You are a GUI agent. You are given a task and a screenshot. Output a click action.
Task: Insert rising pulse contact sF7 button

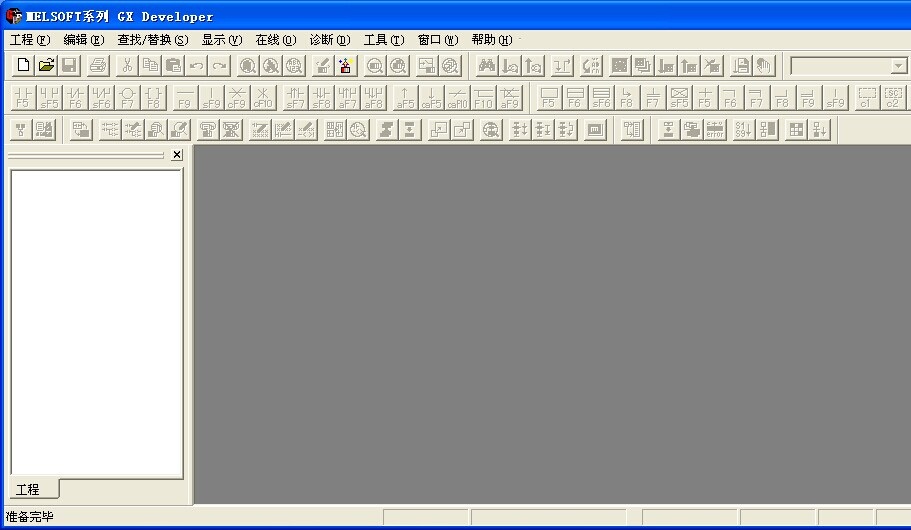tap(295, 97)
